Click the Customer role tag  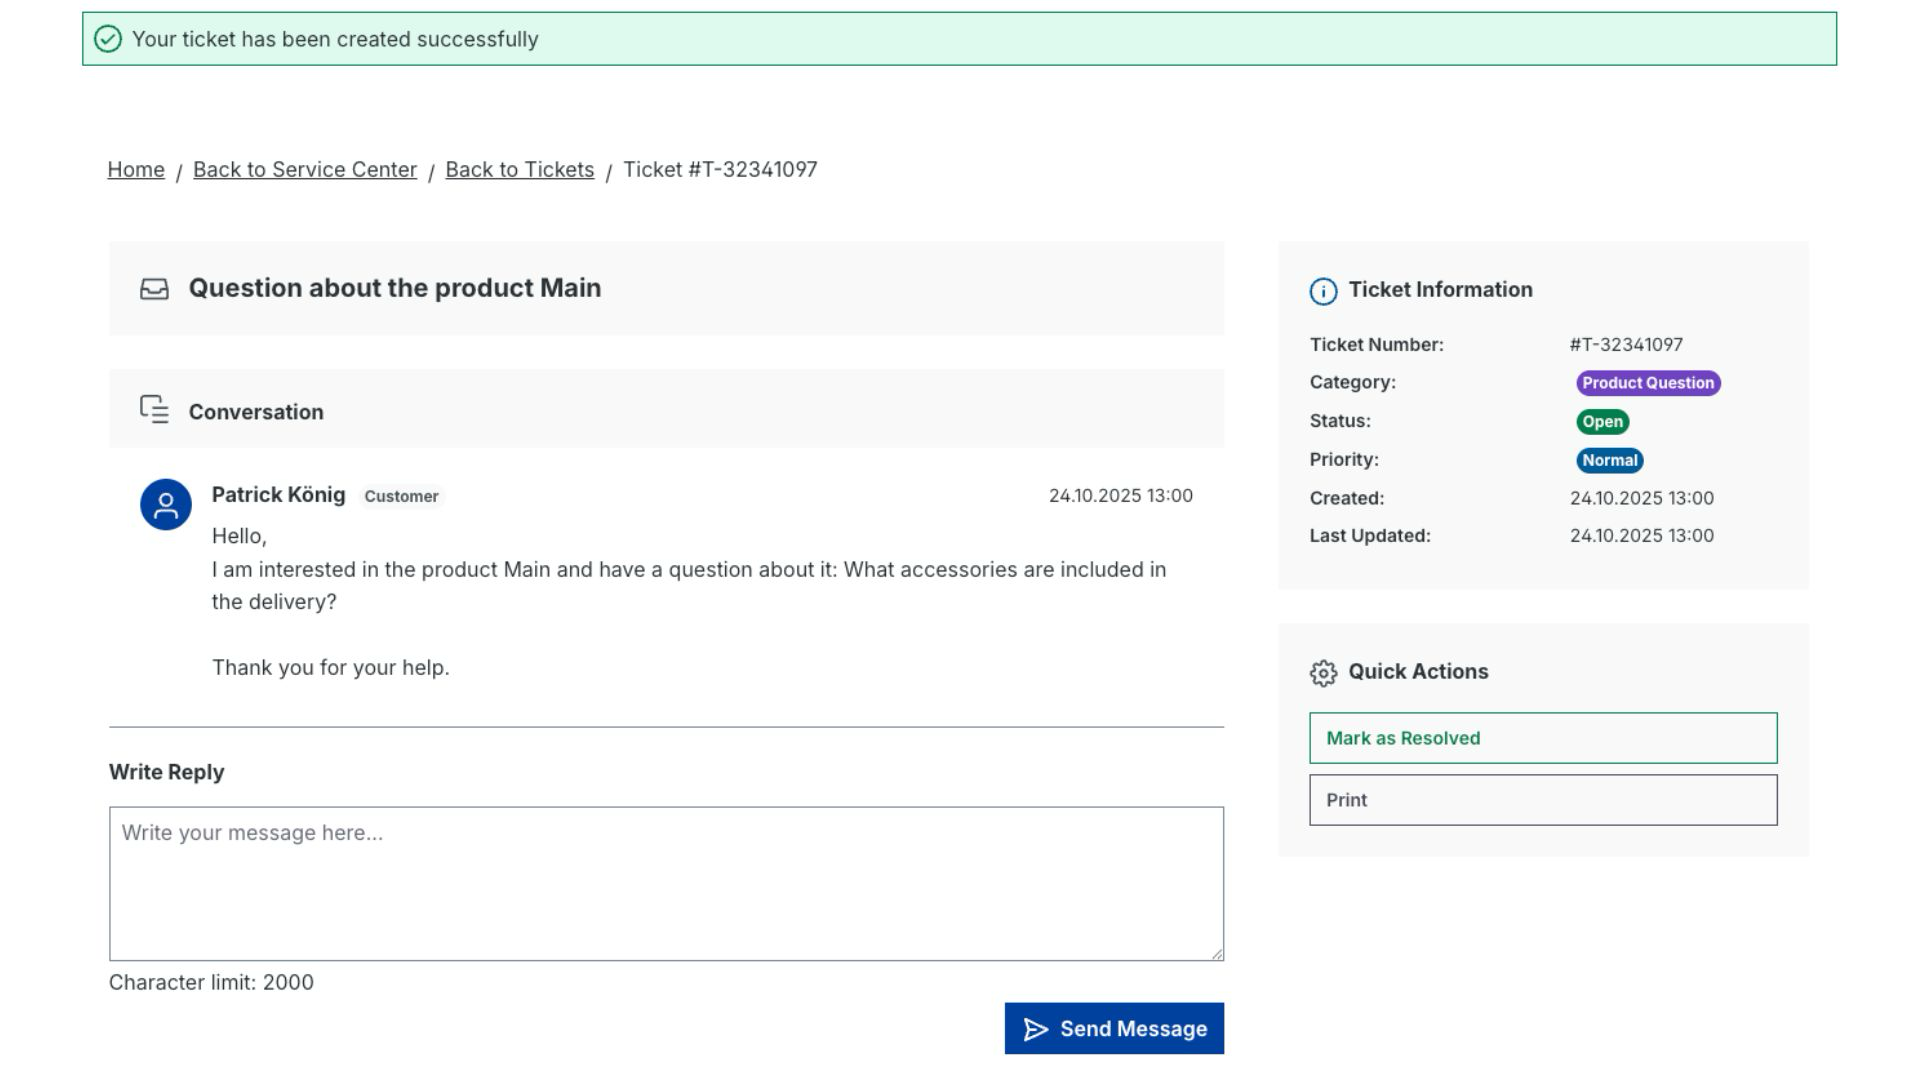(x=401, y=497)
